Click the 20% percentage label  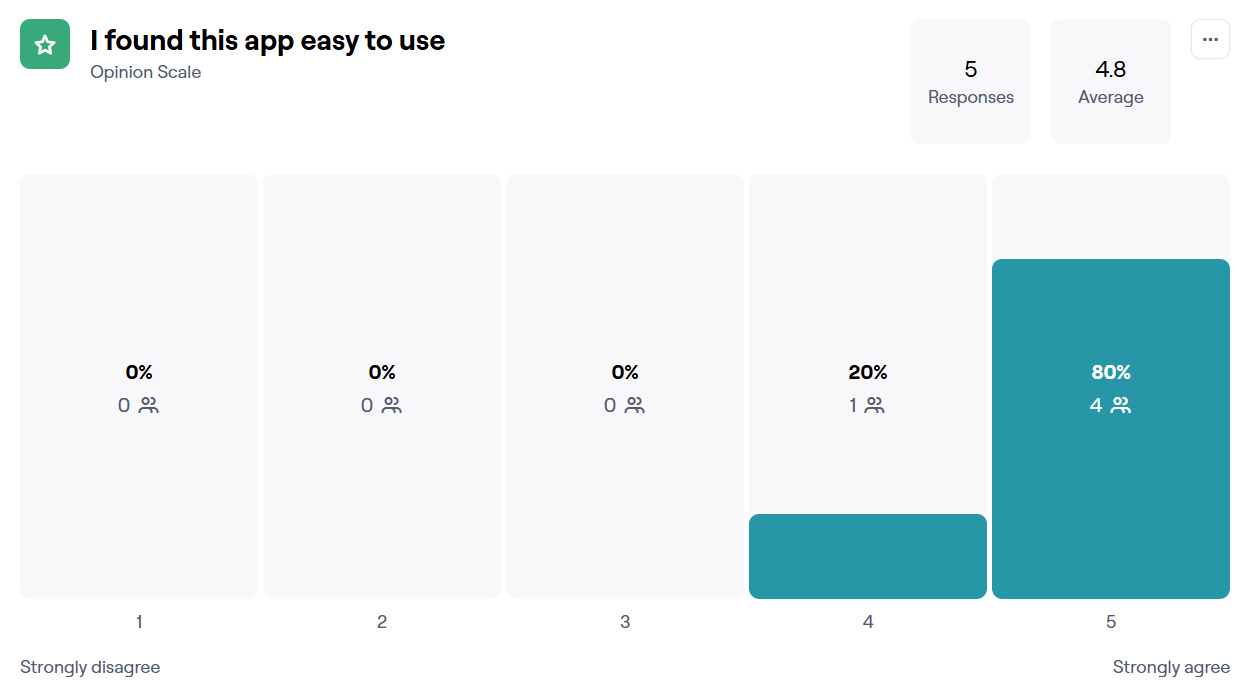coord(867,372)
